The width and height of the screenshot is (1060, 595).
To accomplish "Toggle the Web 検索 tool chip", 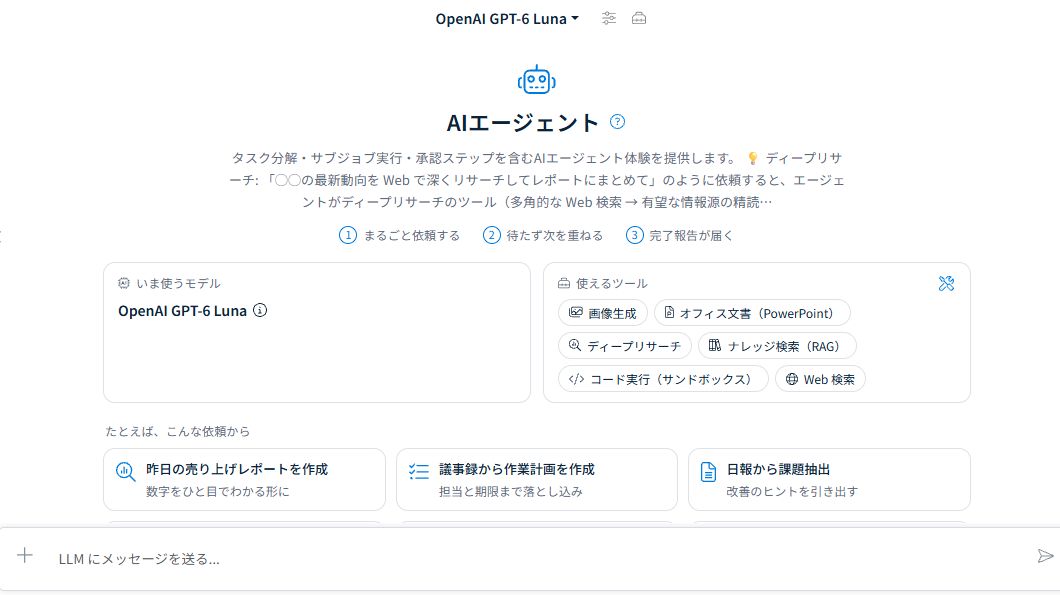I will click(820, 379).
